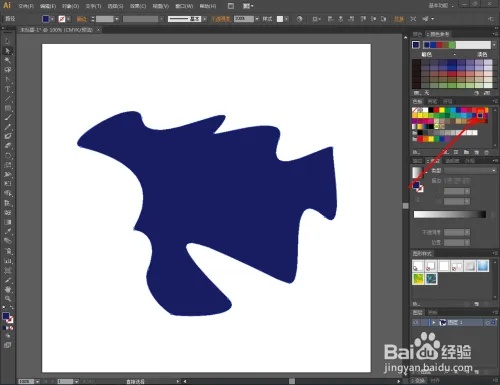Select the Type tool
The height and width of the screenshot is (385, 500).
click(x=7, y=89)
